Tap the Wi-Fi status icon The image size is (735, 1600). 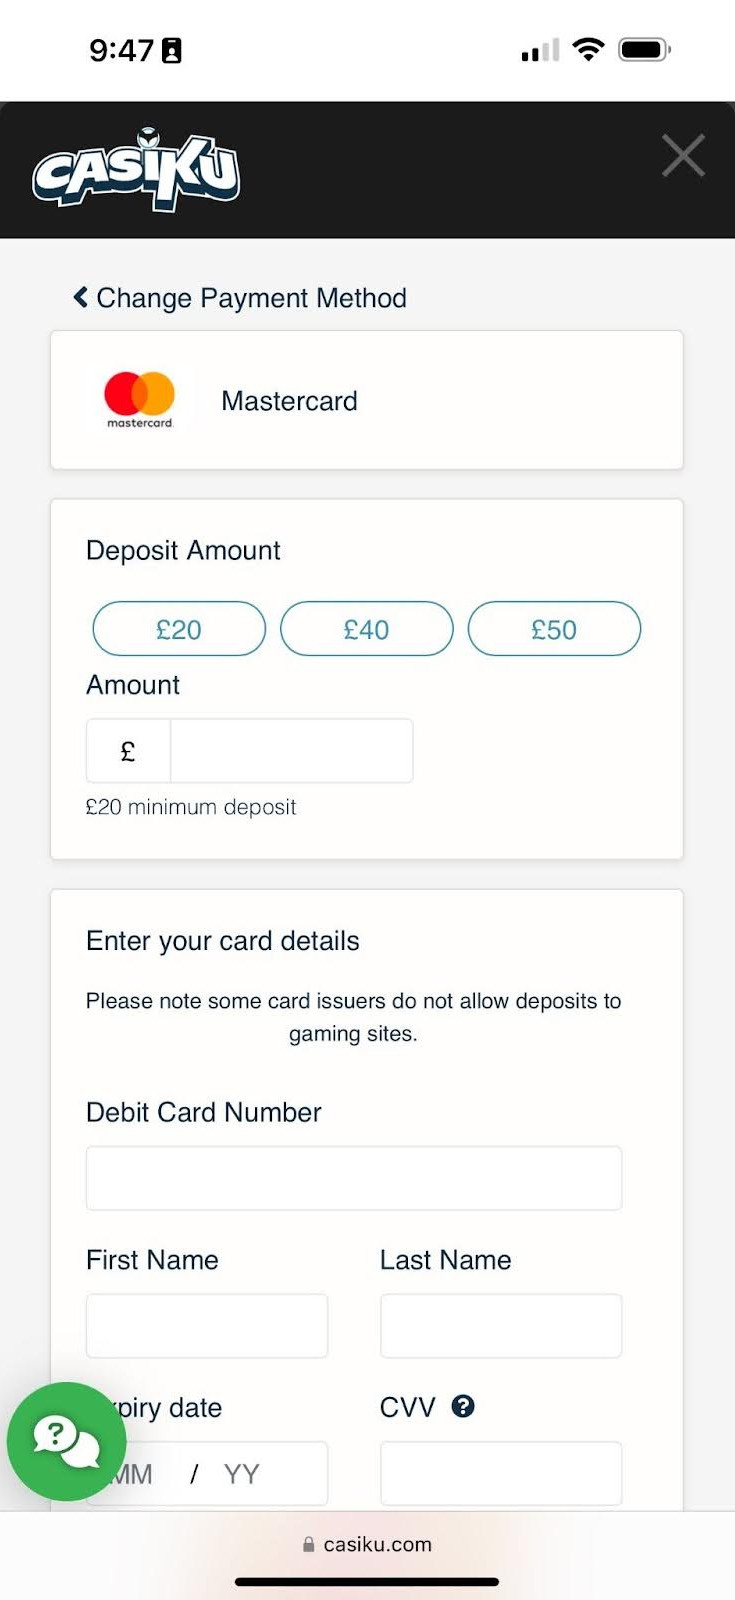588,49
